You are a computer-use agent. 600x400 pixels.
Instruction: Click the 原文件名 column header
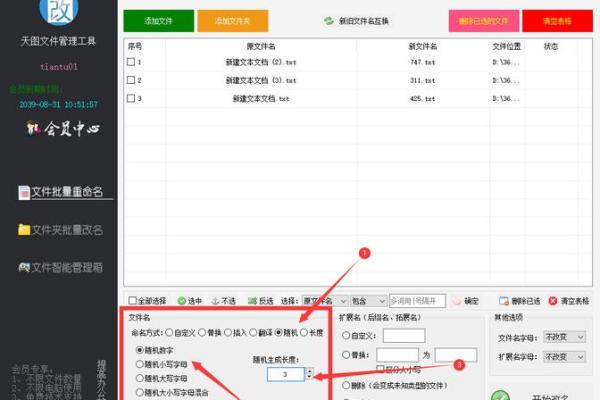(x=261, y=46)
